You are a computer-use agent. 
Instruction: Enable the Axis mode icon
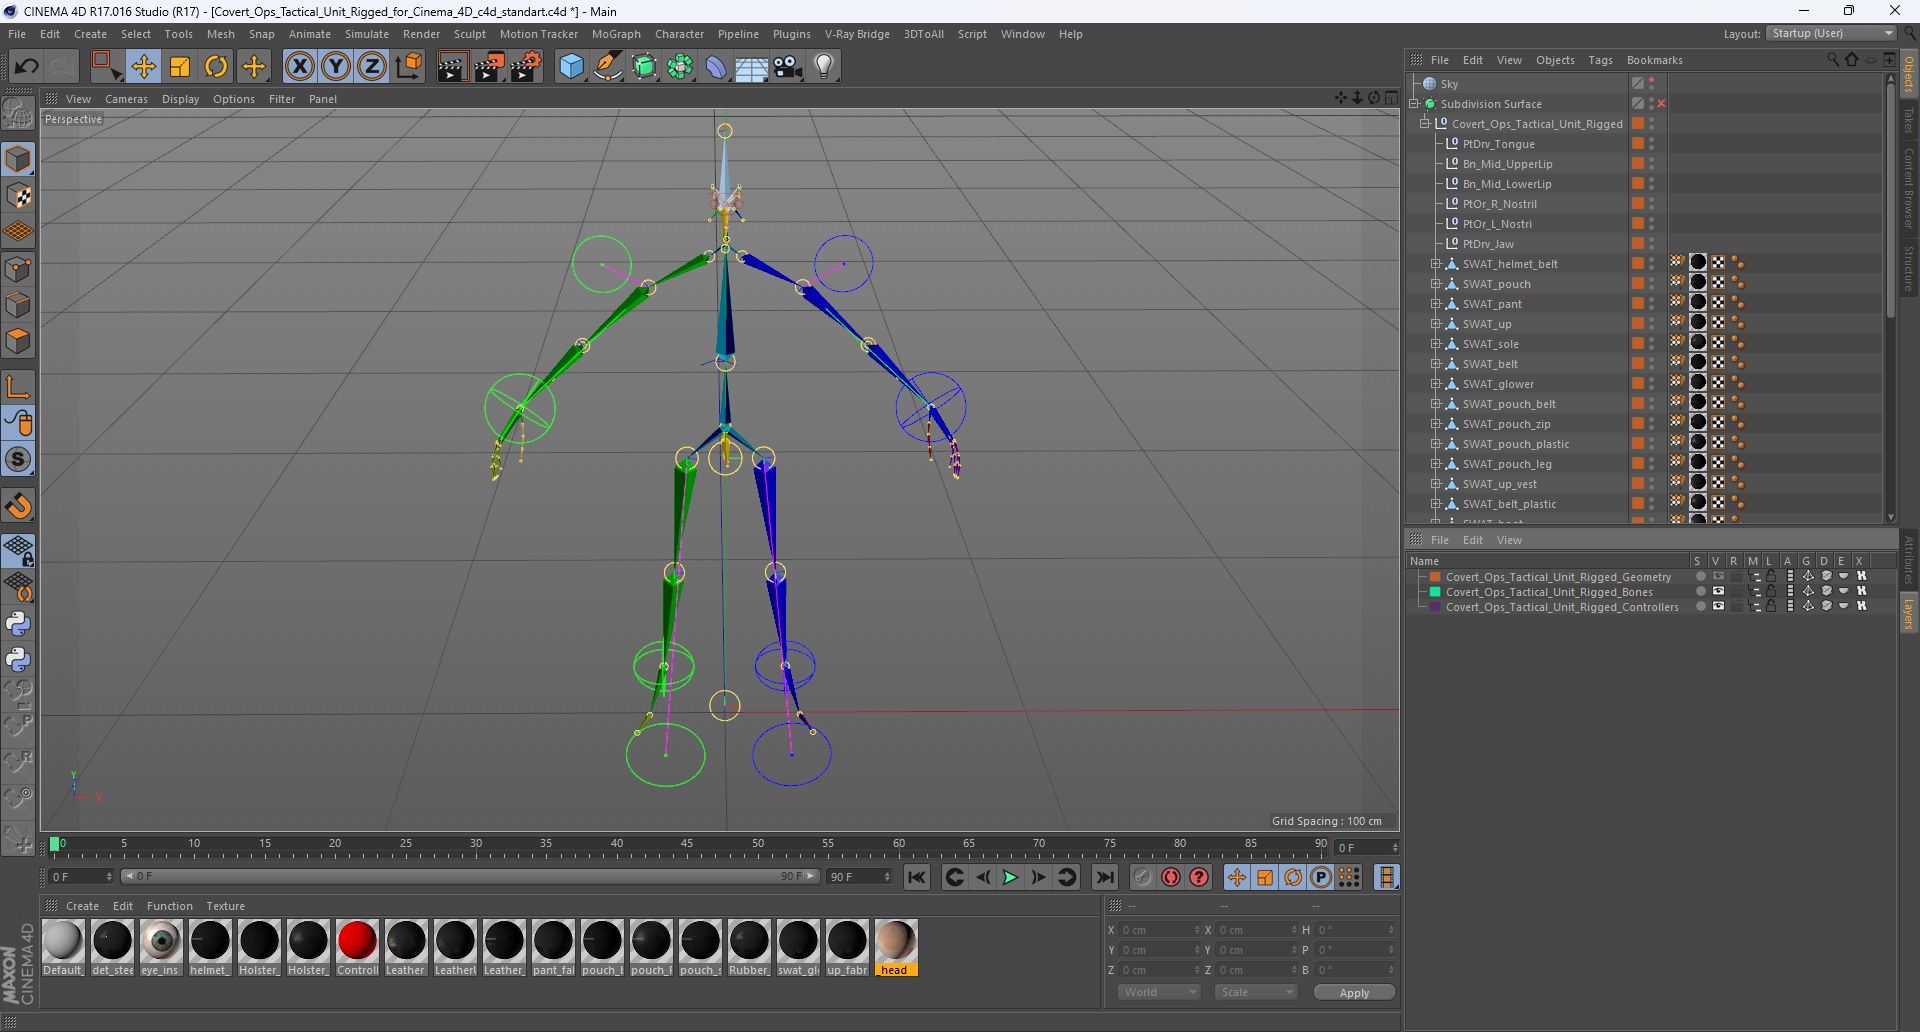tap(18, 388)
